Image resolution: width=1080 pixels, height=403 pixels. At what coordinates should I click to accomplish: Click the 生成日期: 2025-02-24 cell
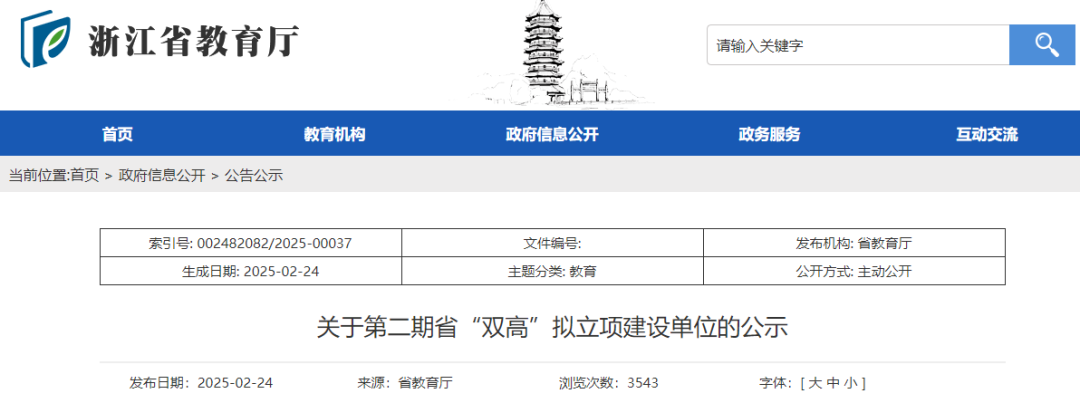tap(251, 271)
